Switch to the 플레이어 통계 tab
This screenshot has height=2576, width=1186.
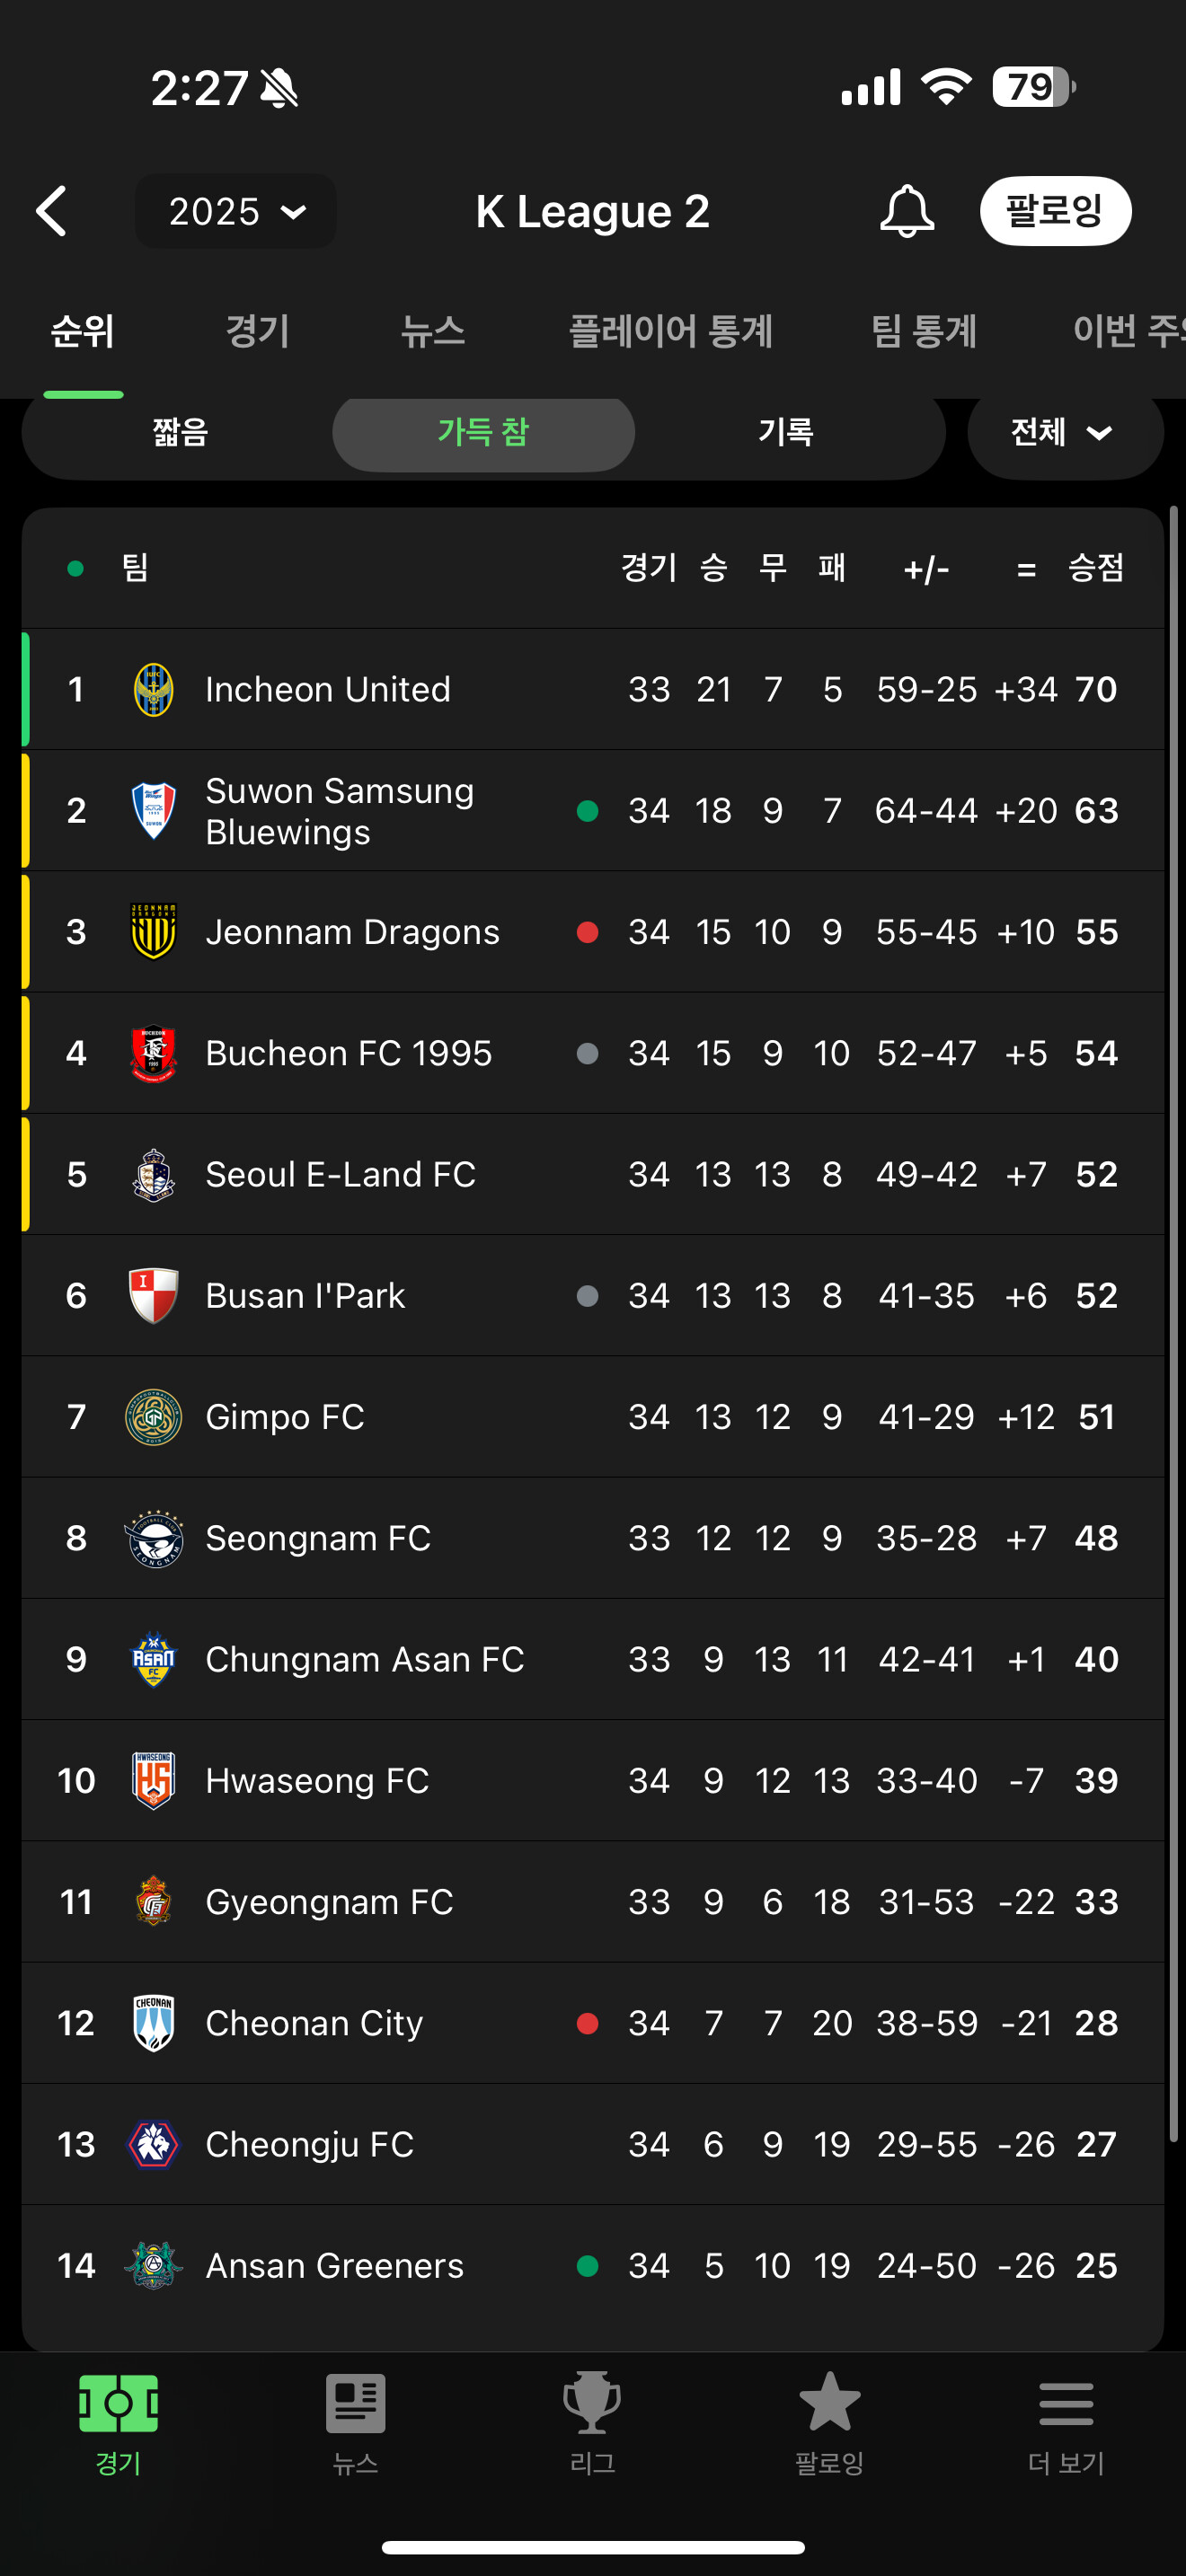(671, 332)
